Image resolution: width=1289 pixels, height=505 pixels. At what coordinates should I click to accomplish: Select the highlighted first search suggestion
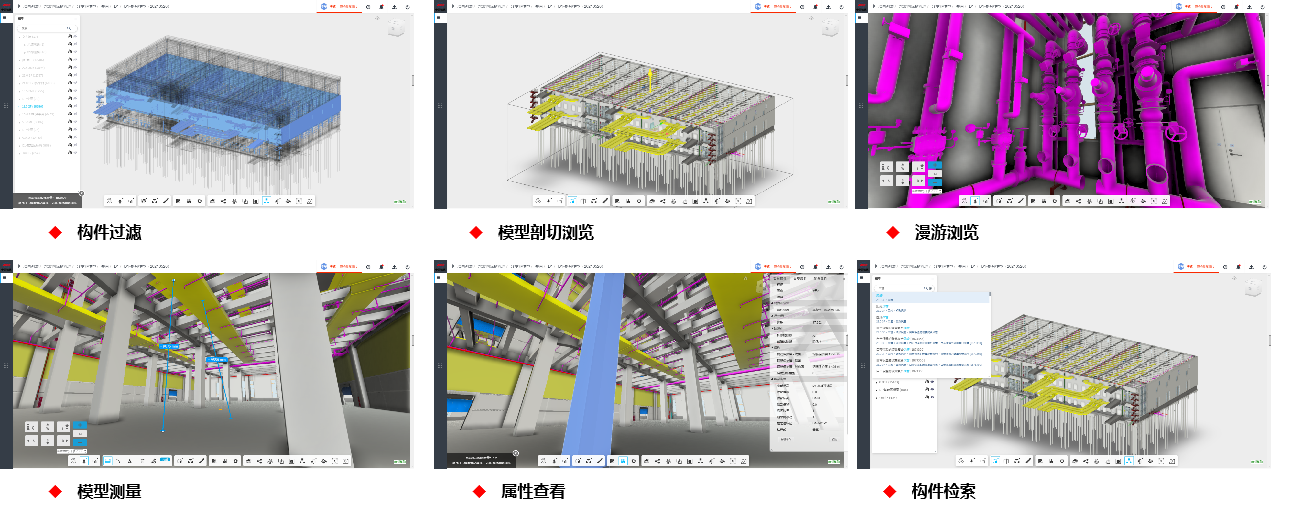(x=930, y=297)
